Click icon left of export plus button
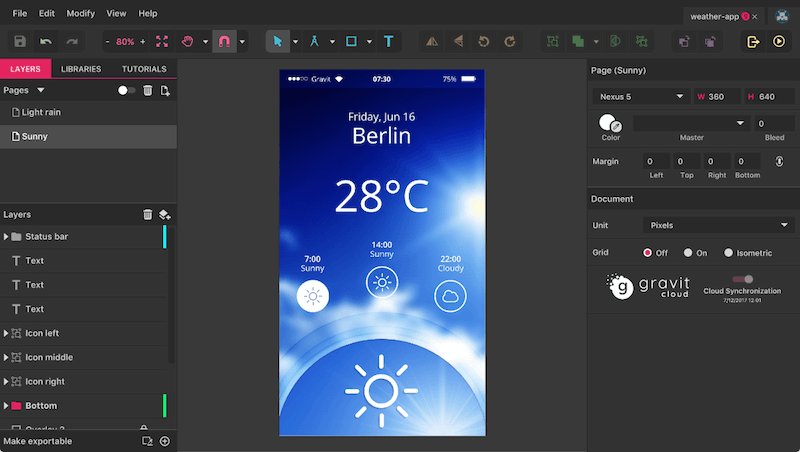The height and width of the screenshot is (452, 800). (147, 441)
